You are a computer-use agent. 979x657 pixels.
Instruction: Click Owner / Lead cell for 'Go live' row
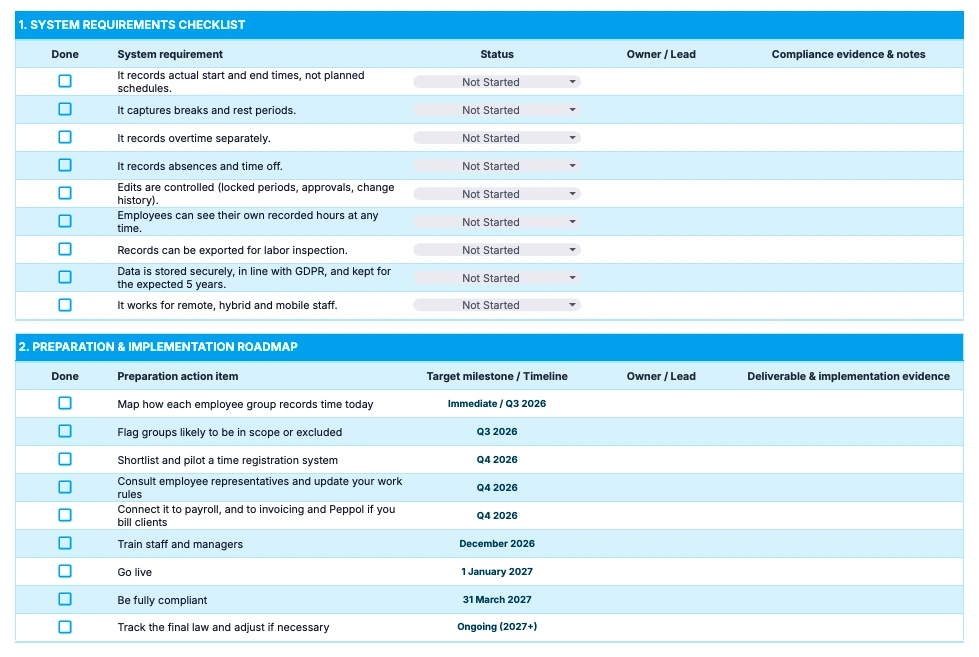coord(661,571)
